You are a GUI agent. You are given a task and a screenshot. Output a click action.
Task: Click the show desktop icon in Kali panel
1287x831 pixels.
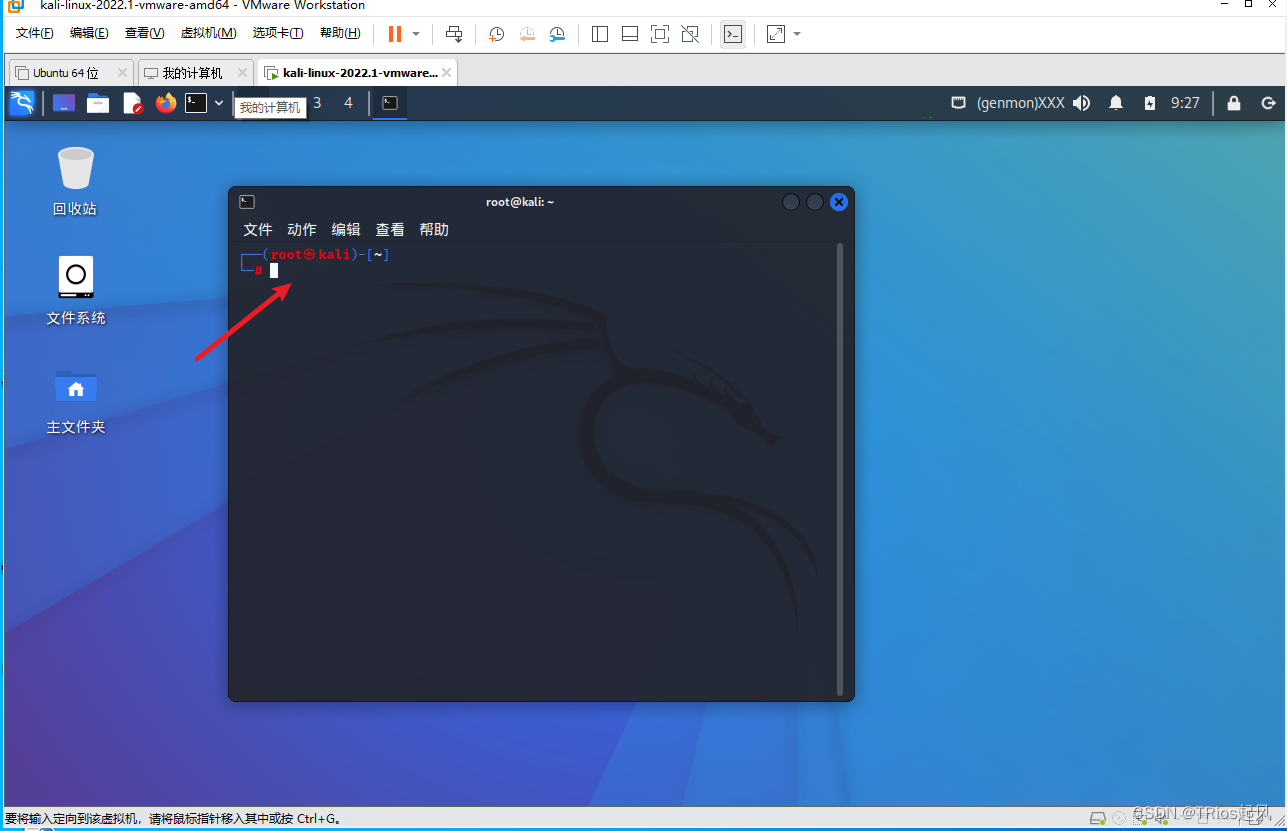pos(64,103)
